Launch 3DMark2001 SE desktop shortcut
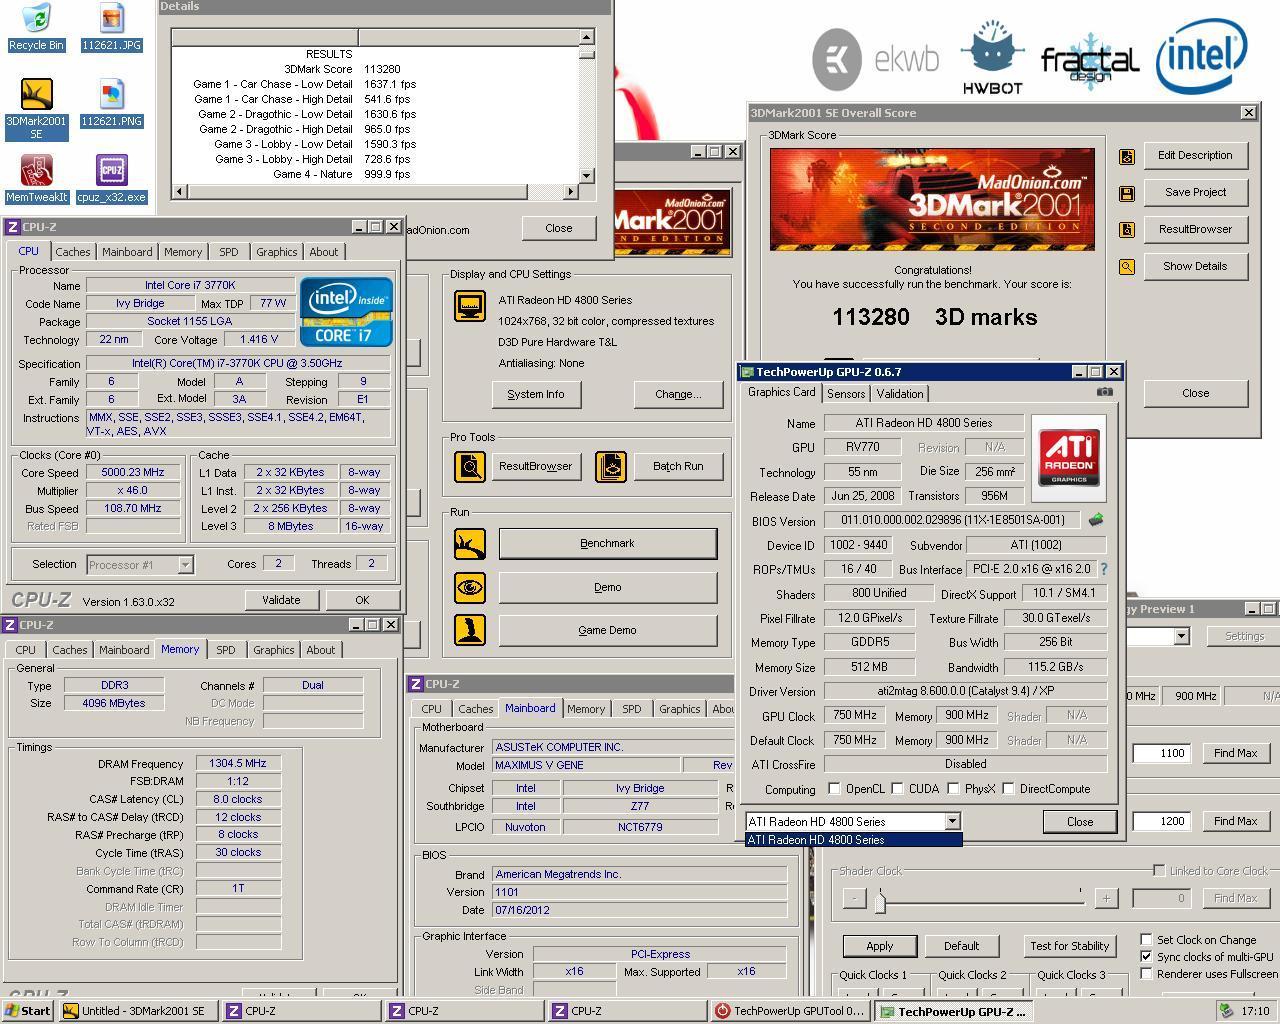 click(x=36, y=108)
